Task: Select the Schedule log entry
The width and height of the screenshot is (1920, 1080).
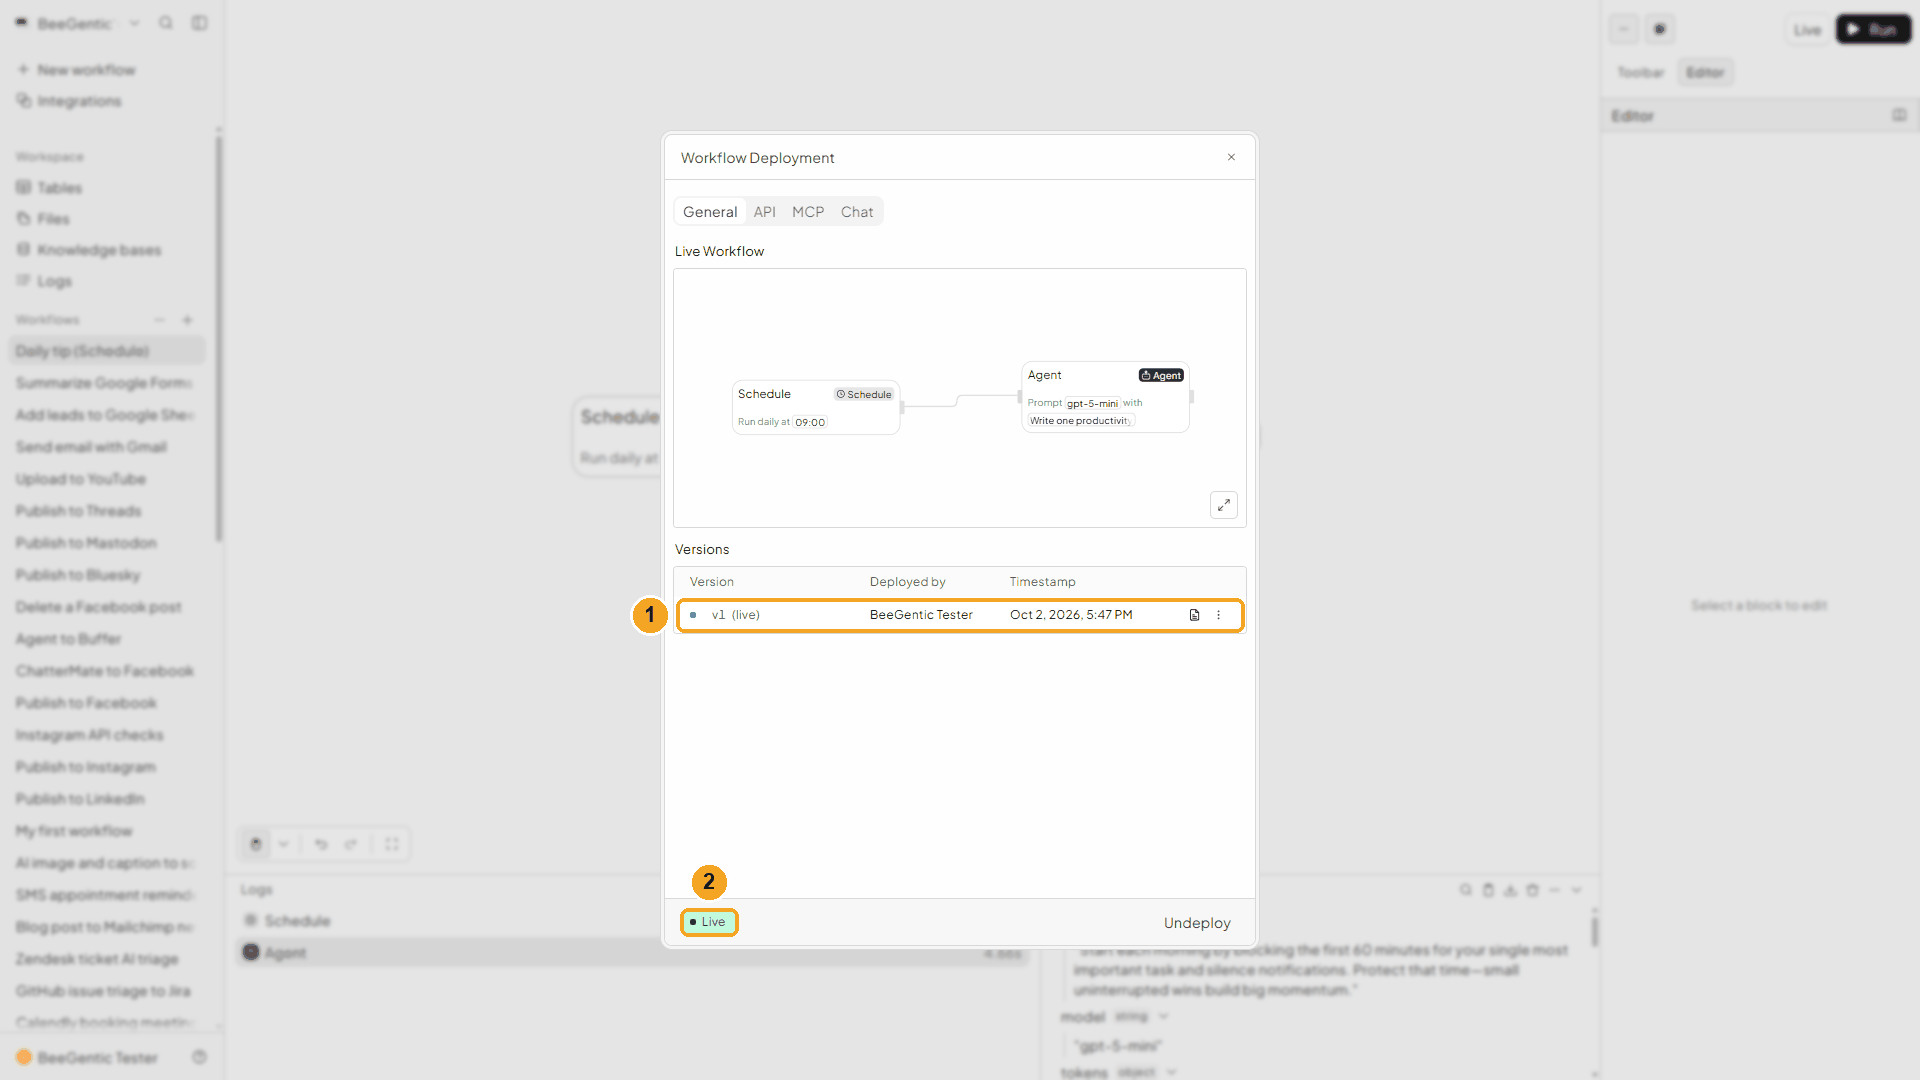Action: tap(635, 921)
